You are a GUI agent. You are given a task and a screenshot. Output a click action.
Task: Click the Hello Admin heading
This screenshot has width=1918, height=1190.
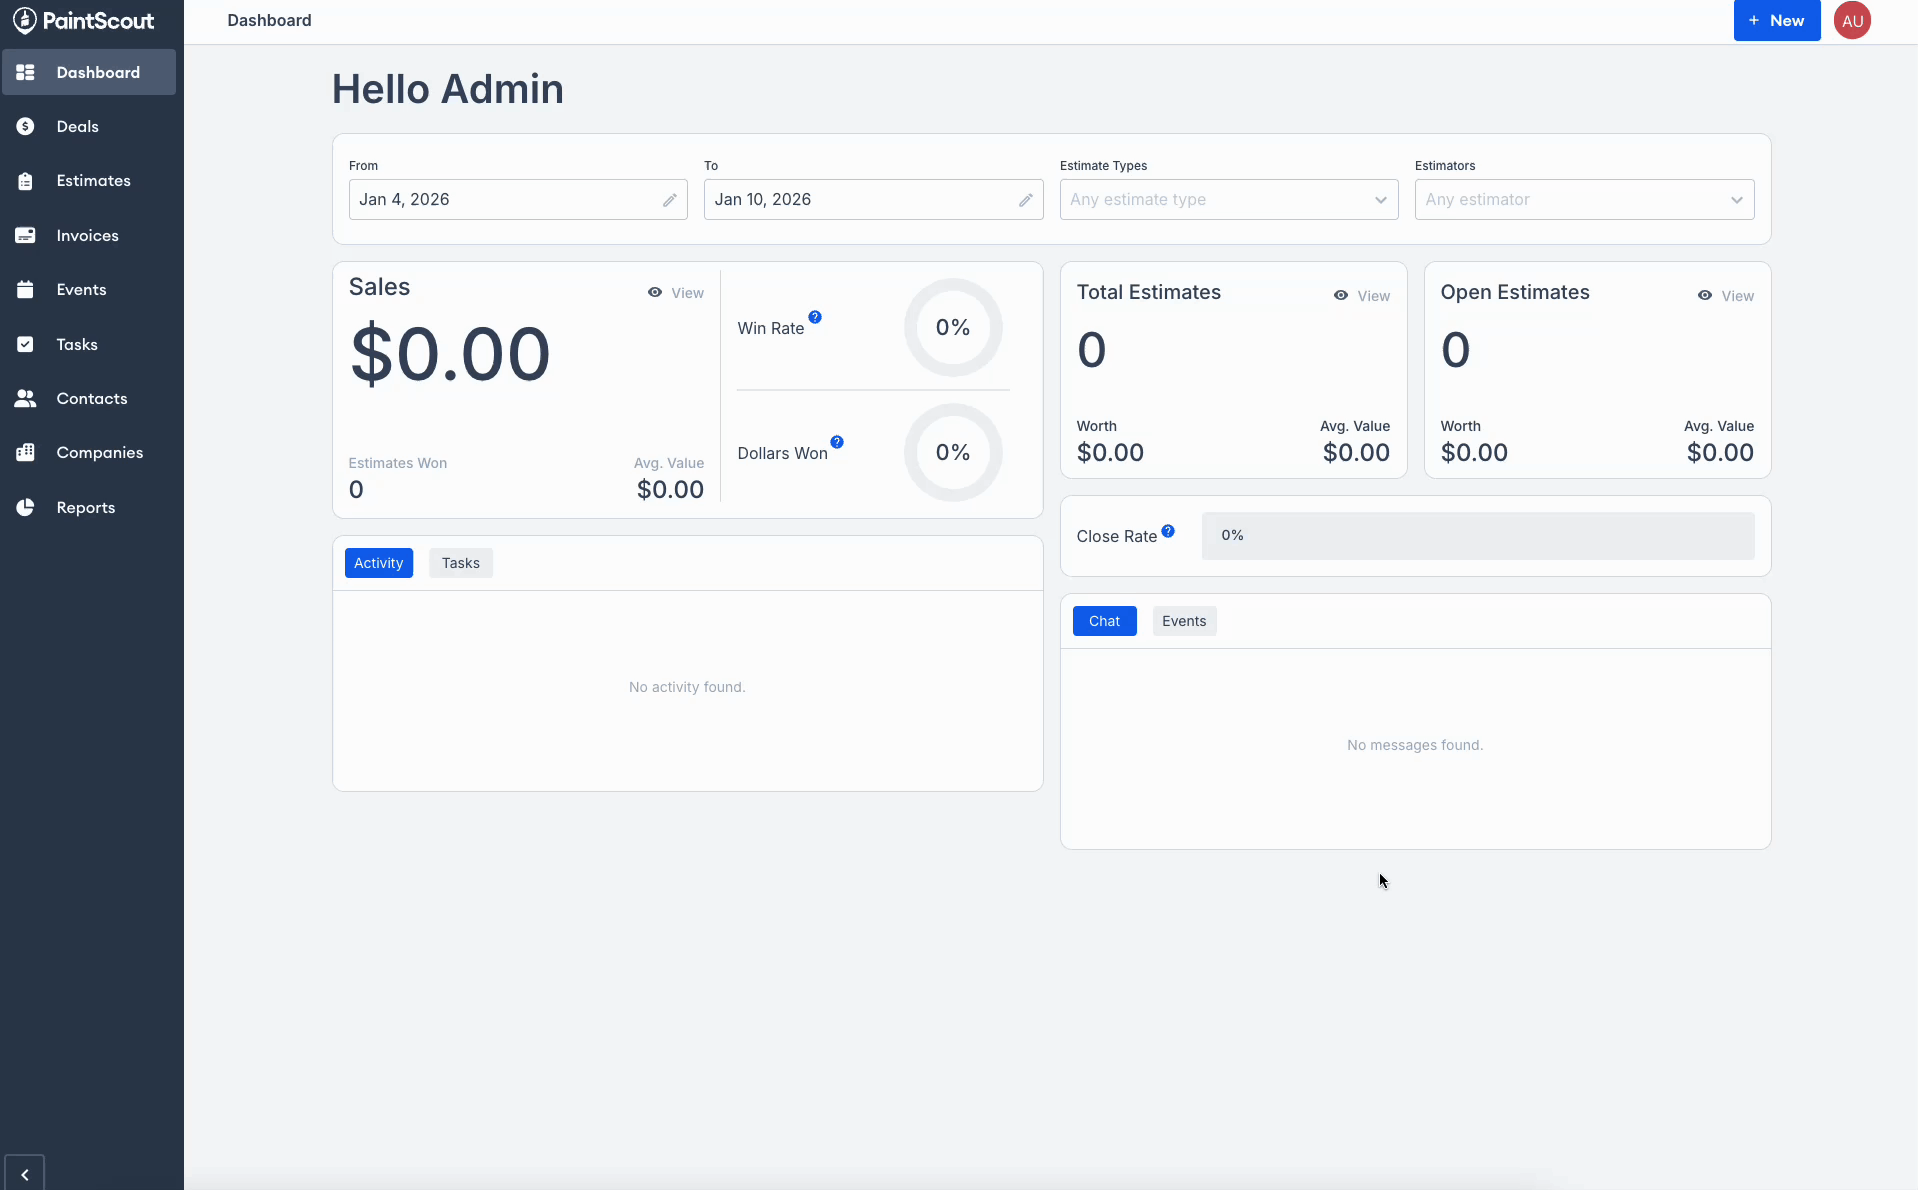click(x=448, y=89)
